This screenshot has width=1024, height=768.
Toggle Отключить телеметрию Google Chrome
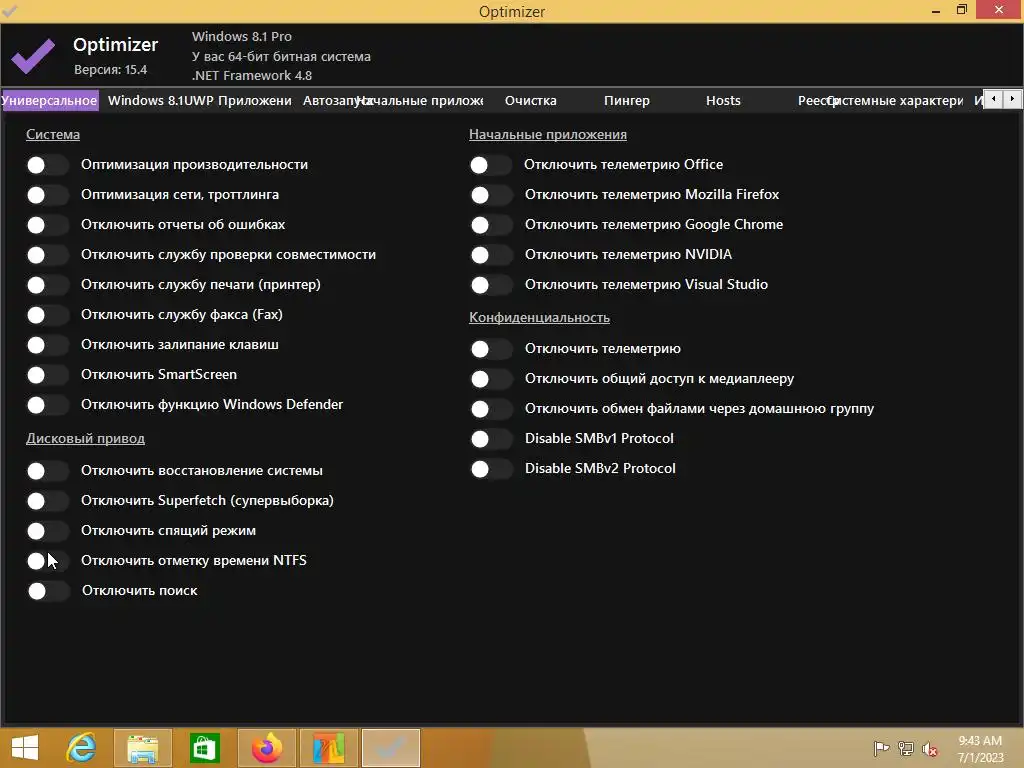pos(491,225)
